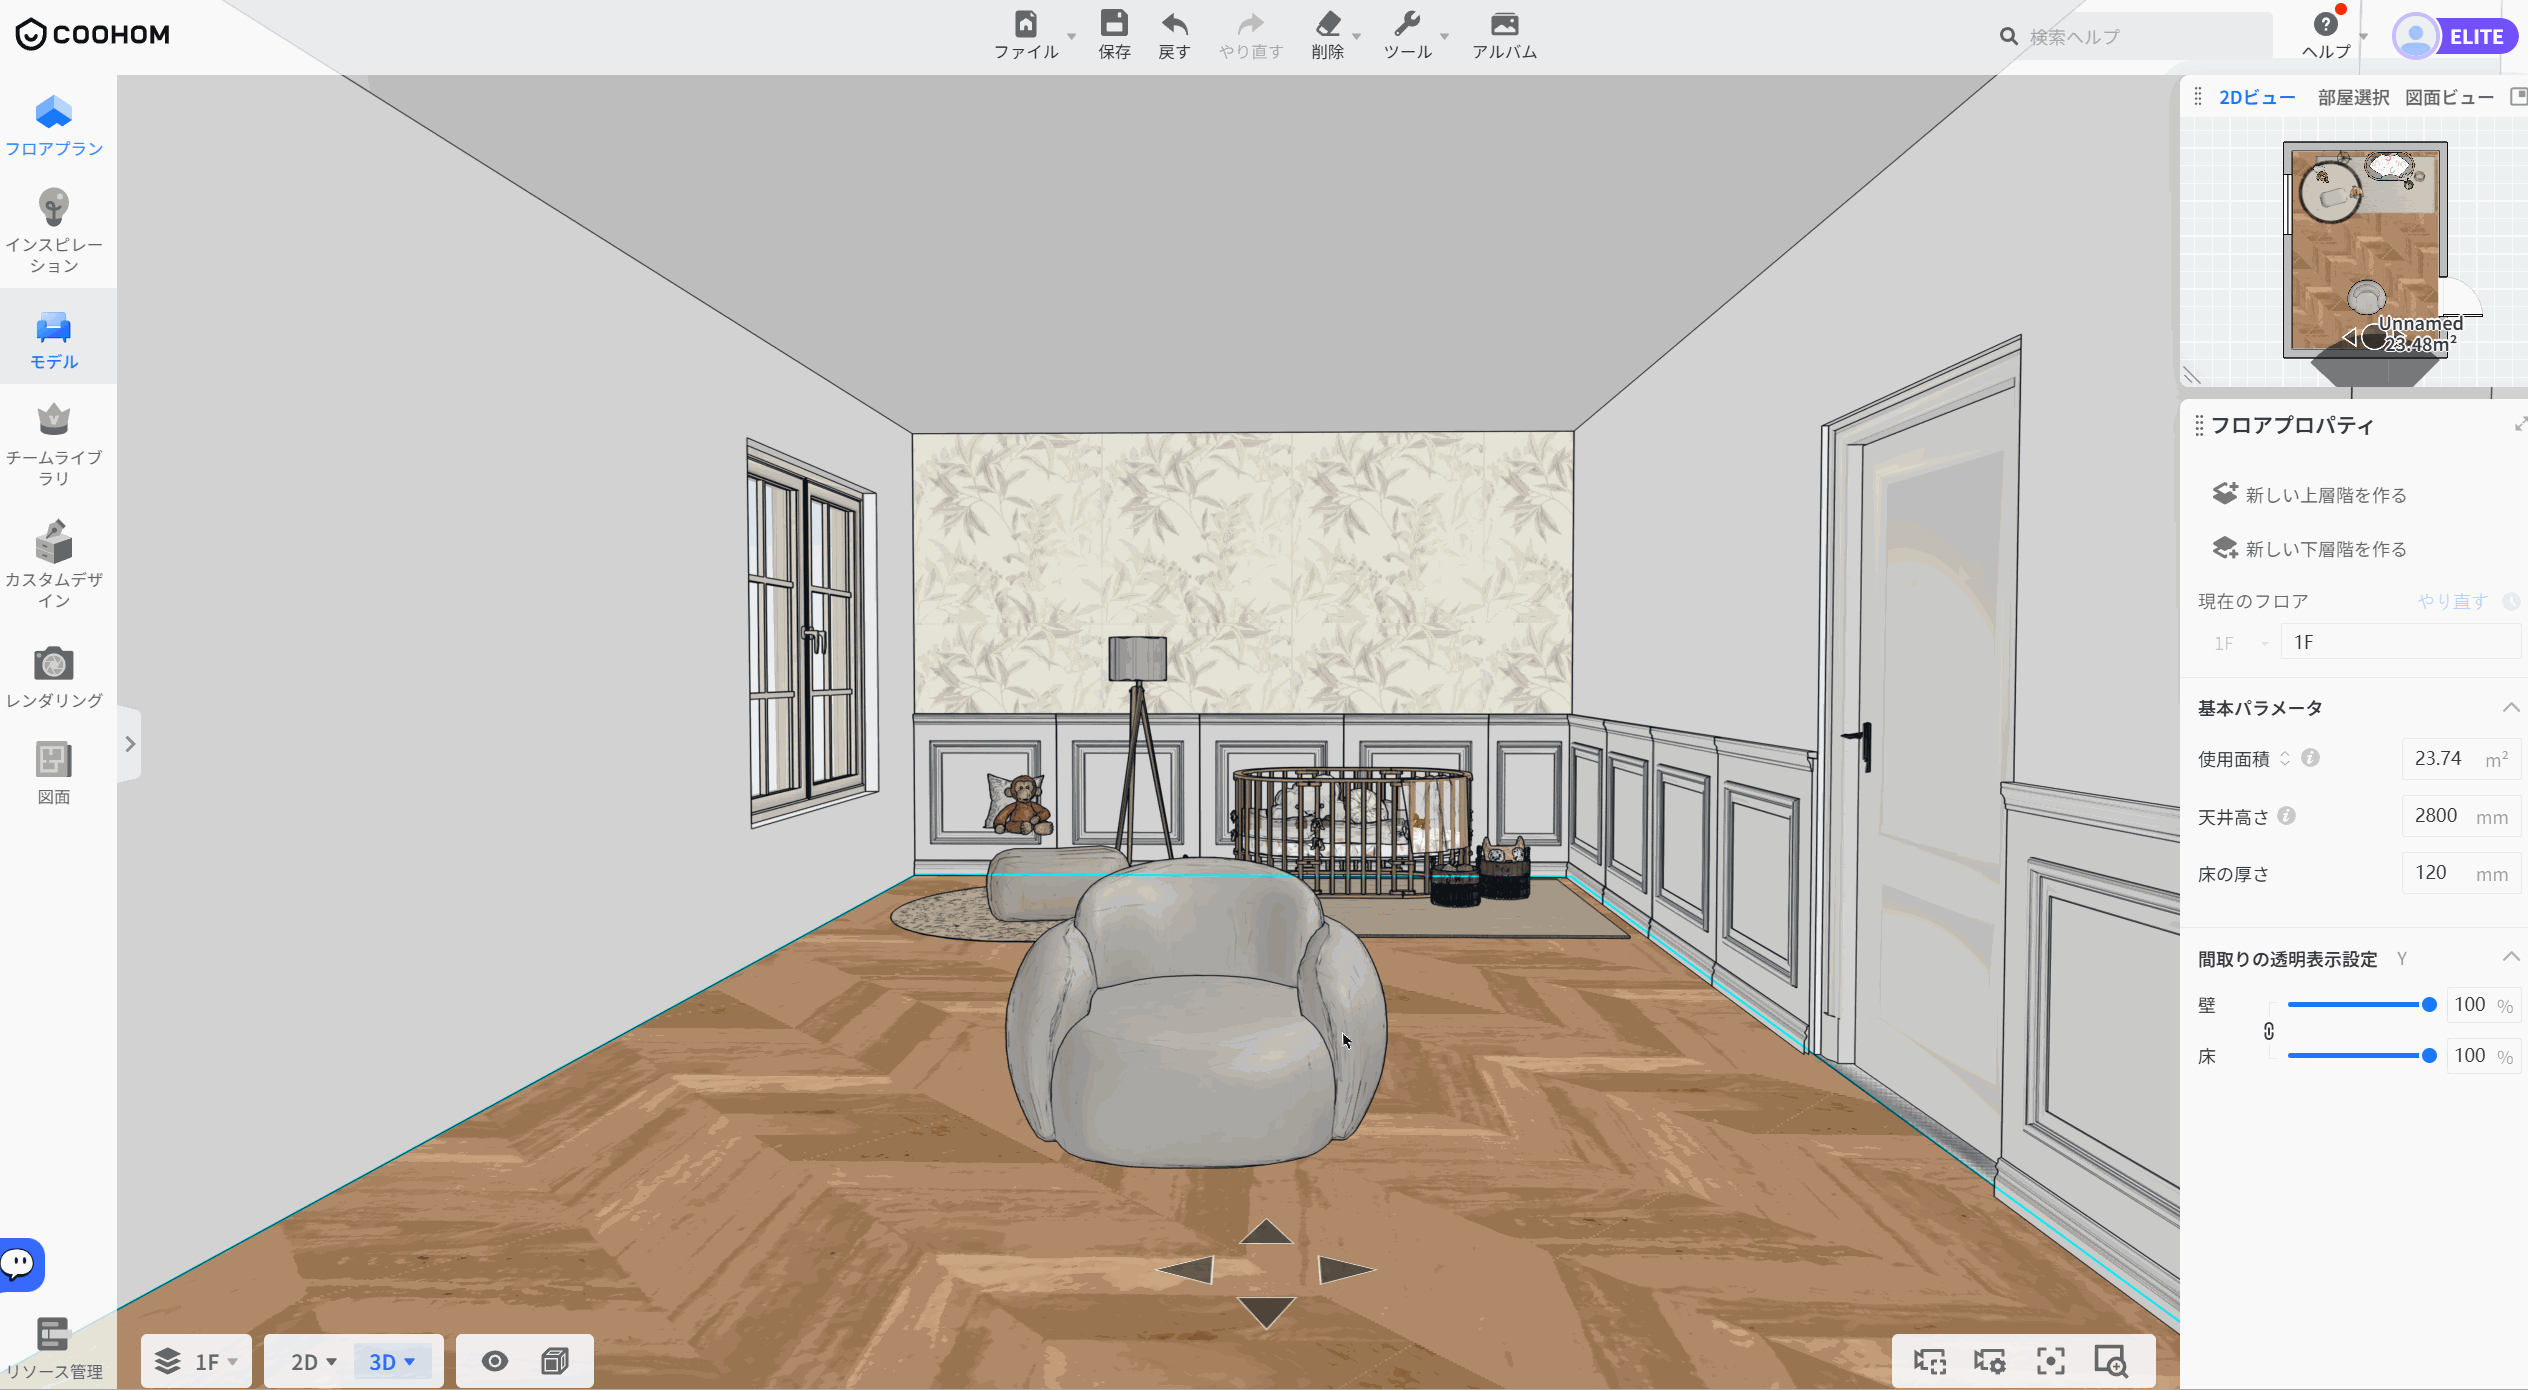Switch to the 図面ビュー tab
This screenshot has height=1390, width=2528.
coord(2448,97)
